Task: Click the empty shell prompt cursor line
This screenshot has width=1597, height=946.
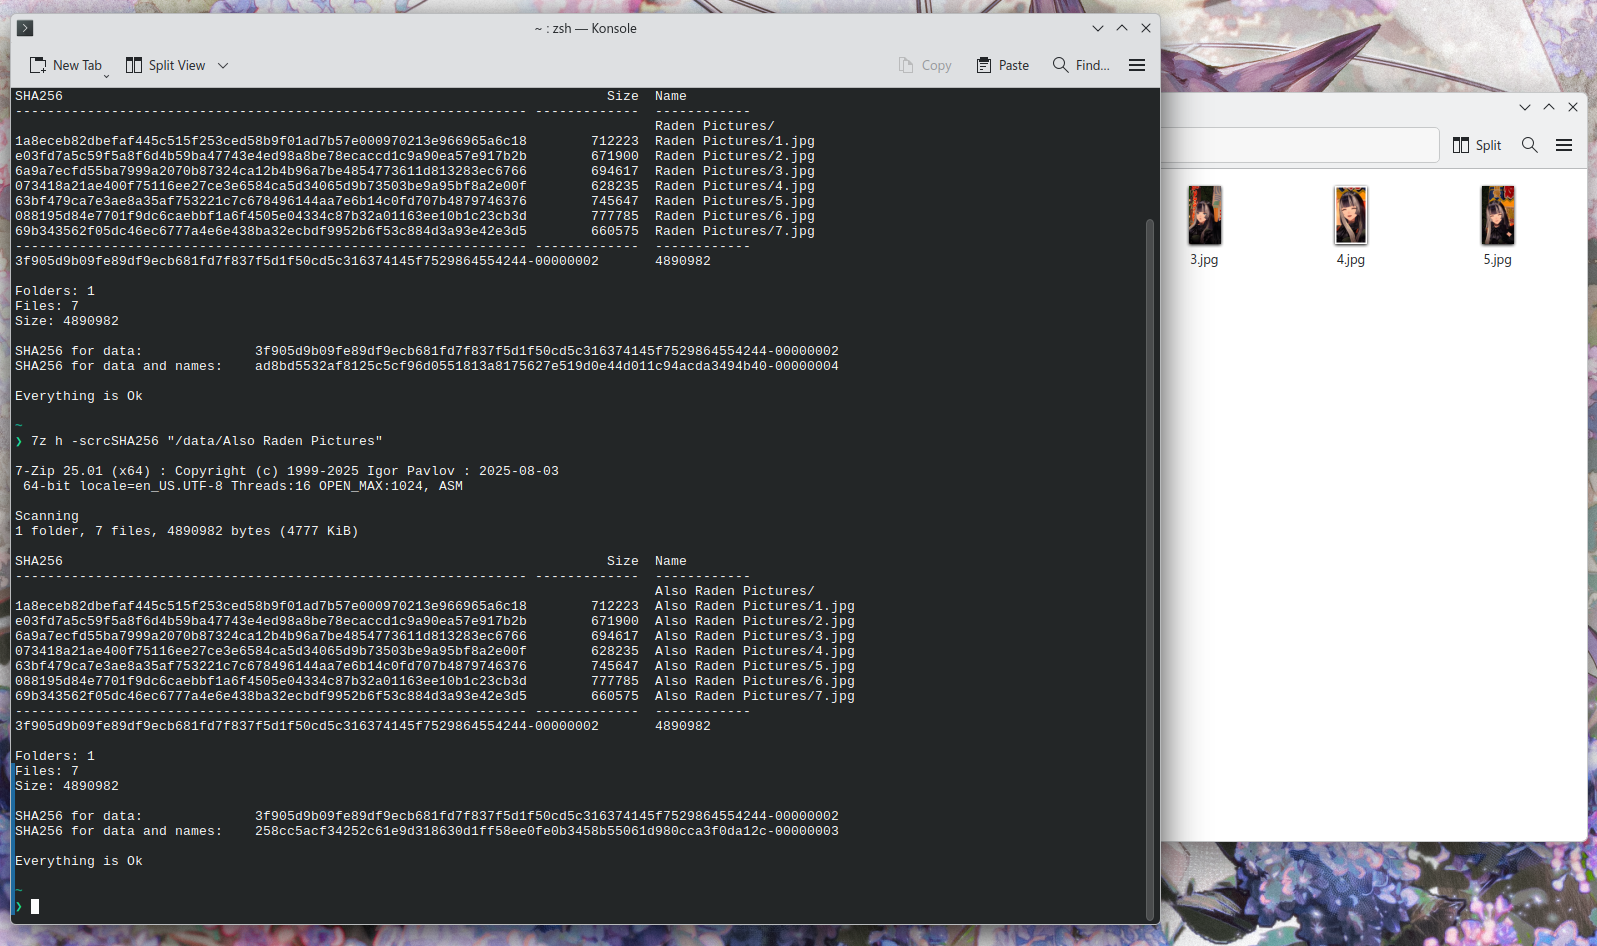Action: 35,907
